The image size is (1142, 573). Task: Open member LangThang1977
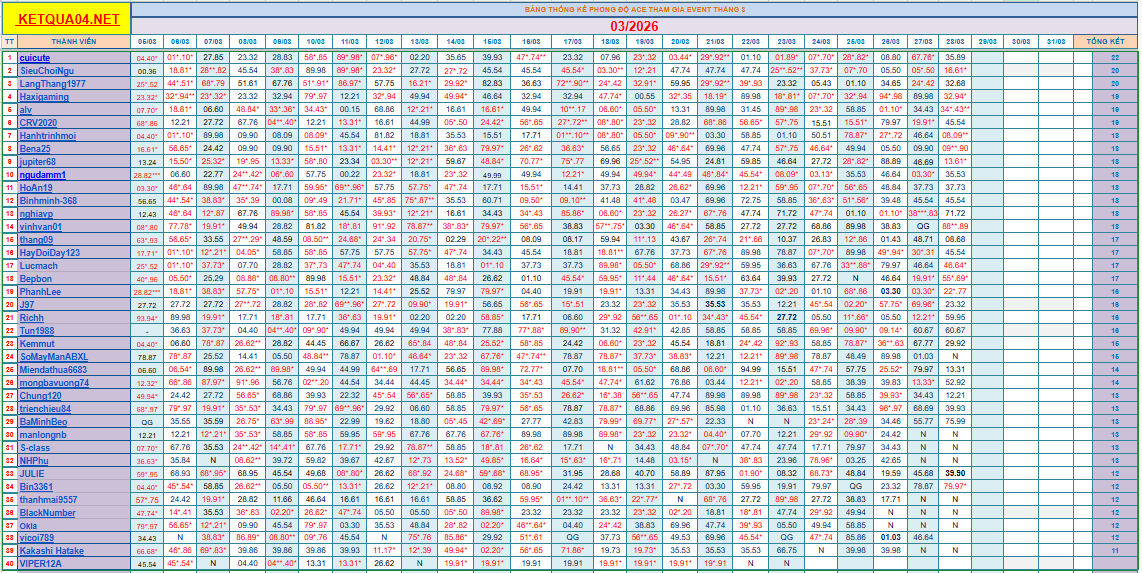click(x=50, y=84)
